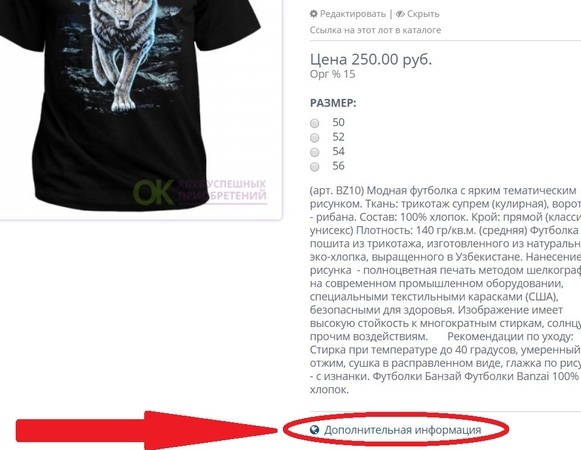Click the crossed-eye icon beside Скрыть
The height and width of the screenshot is (450, 581).
pyautogui.click(x=400, y=14)
